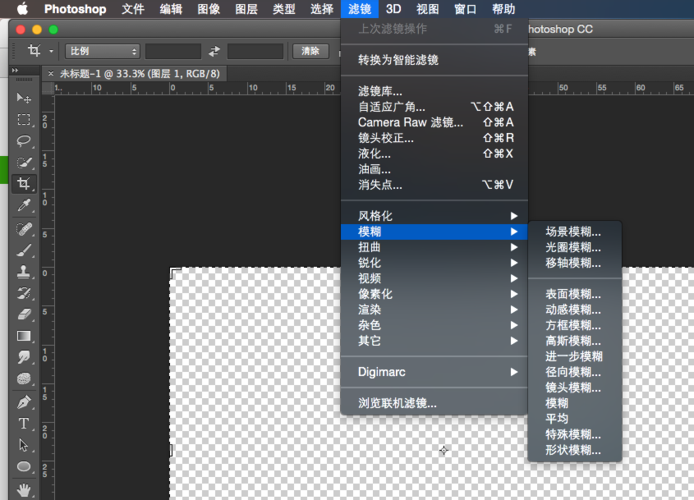This screenshot has width=694, height=500.
Task: Select the Eraser tool
Action: point(23,315)
